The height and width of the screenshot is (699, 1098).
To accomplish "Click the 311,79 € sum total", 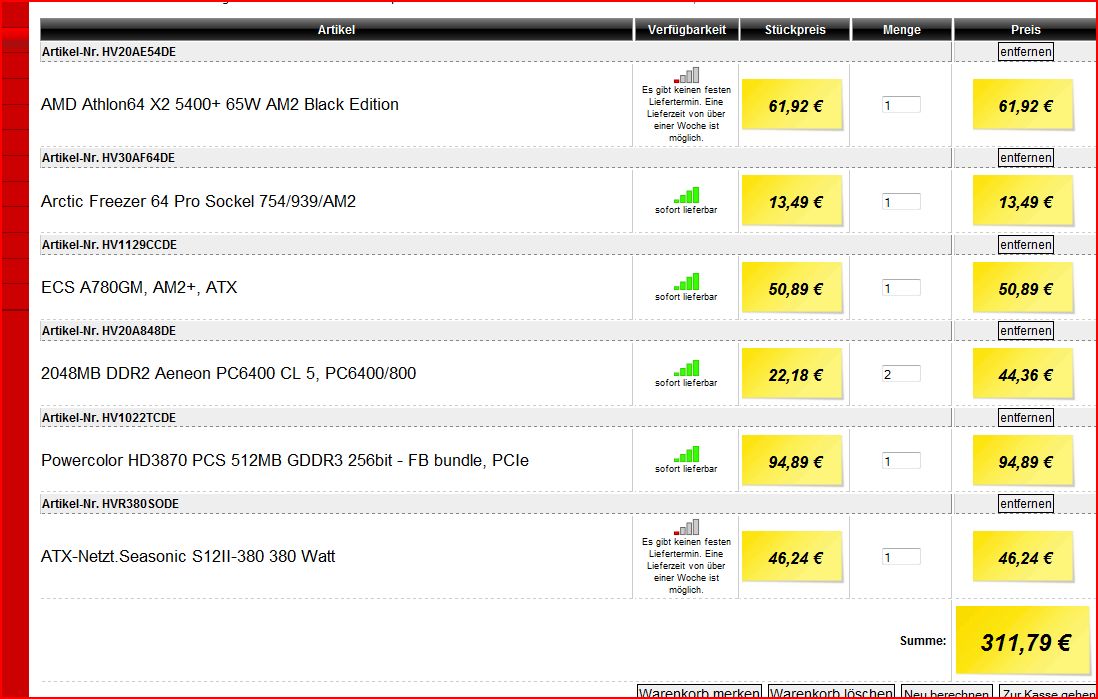I will [x=1025, y=642].
